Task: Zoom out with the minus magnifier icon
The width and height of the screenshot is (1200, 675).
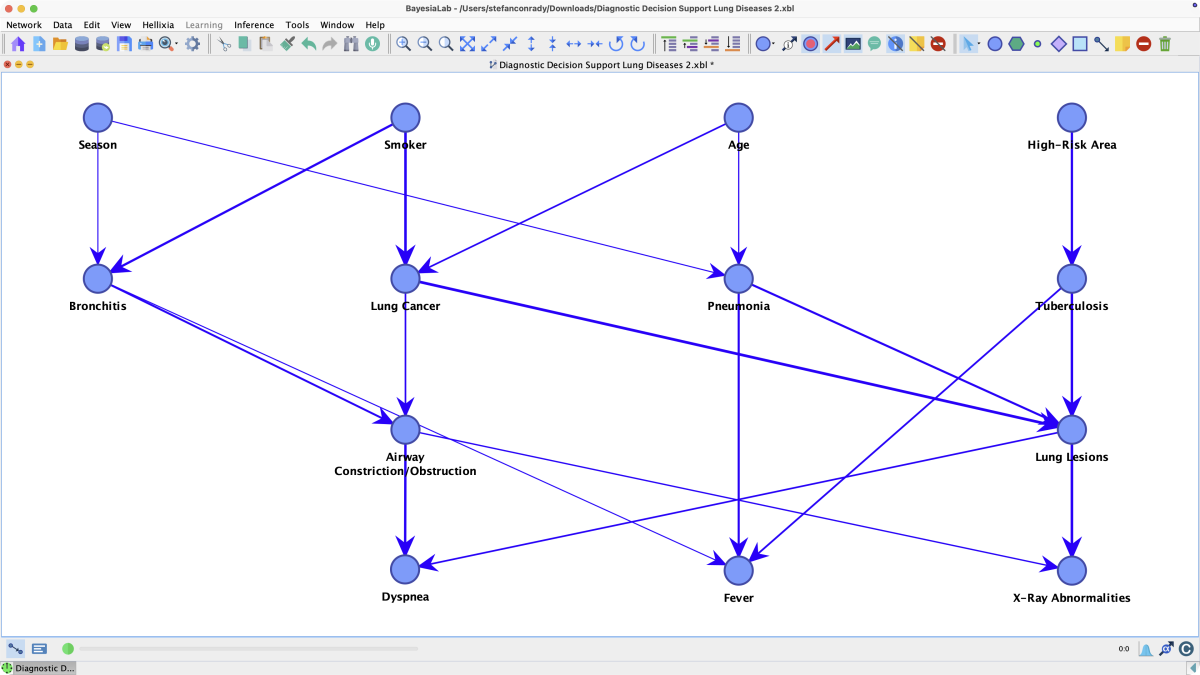Action: [x=424, y=44]
